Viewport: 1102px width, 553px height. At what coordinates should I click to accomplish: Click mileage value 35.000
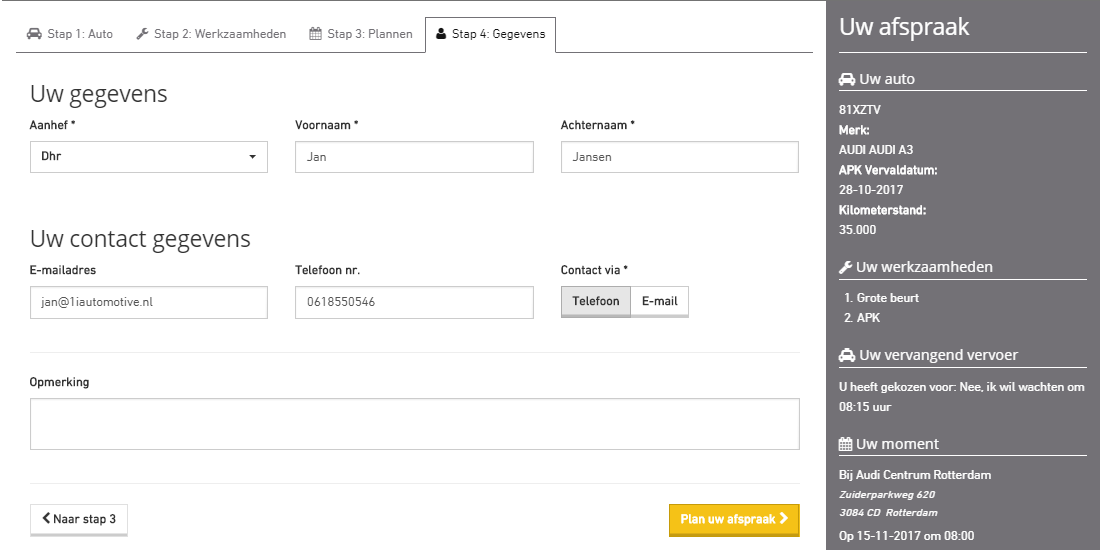[x=857, y=230]
